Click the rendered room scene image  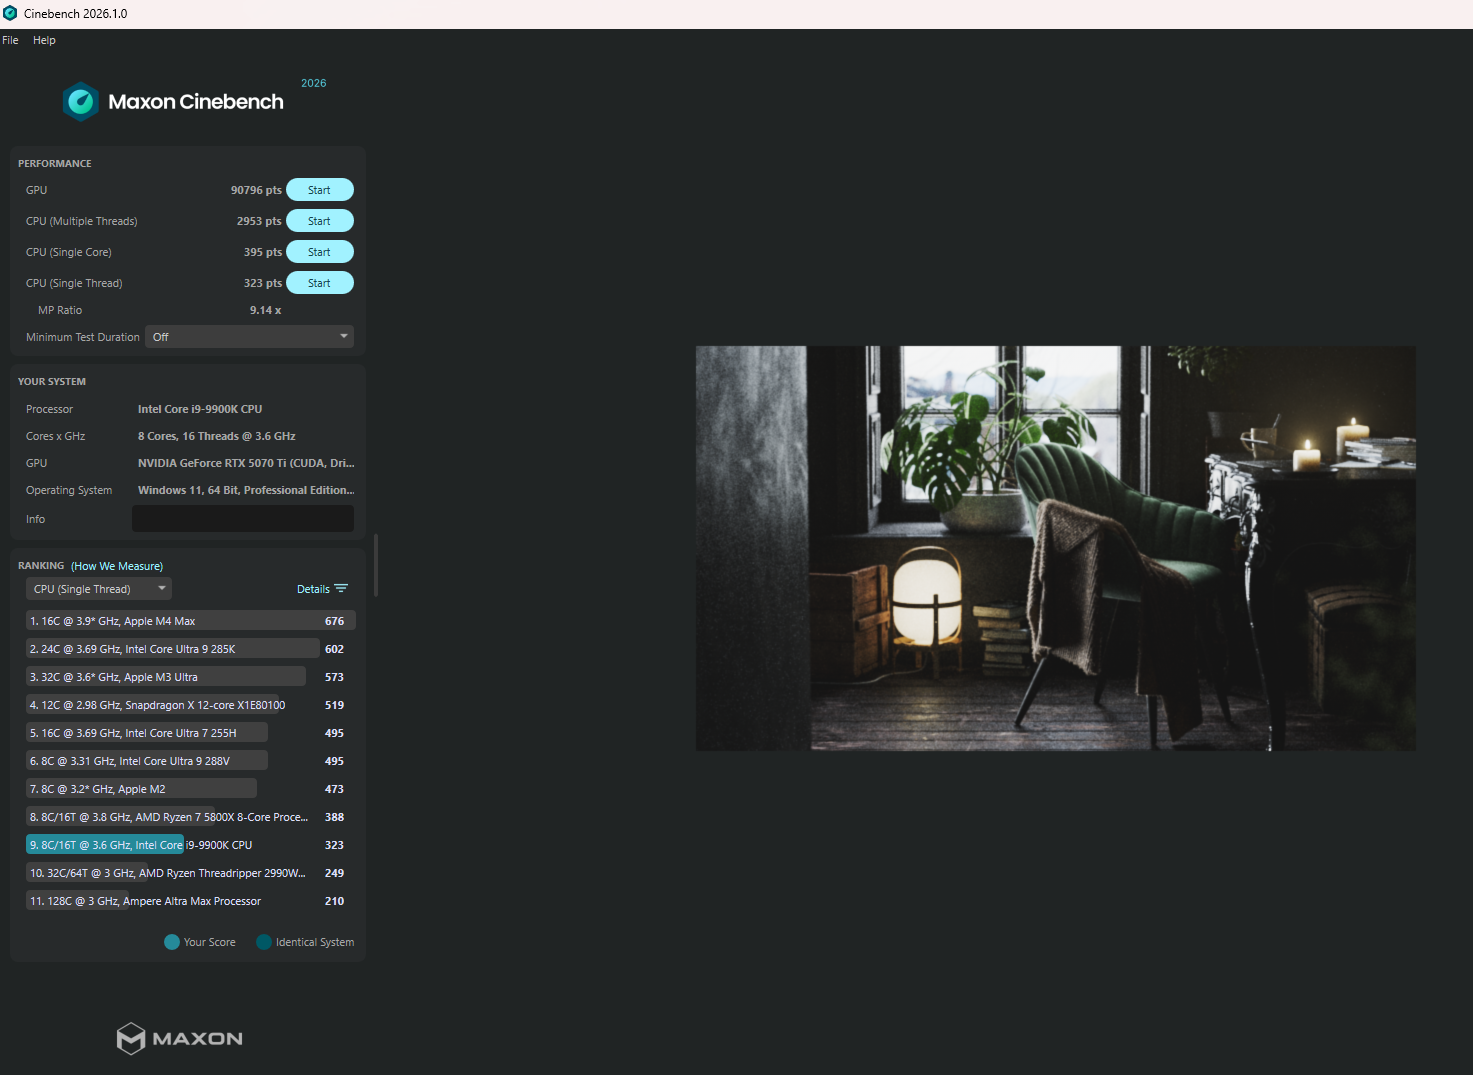pos(1056,548)
